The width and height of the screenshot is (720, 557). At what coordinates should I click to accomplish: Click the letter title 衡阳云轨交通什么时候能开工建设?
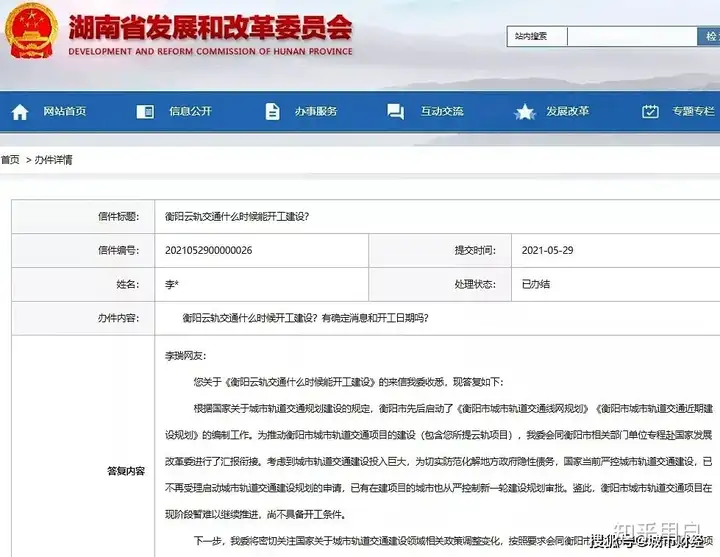coord(237,216)
